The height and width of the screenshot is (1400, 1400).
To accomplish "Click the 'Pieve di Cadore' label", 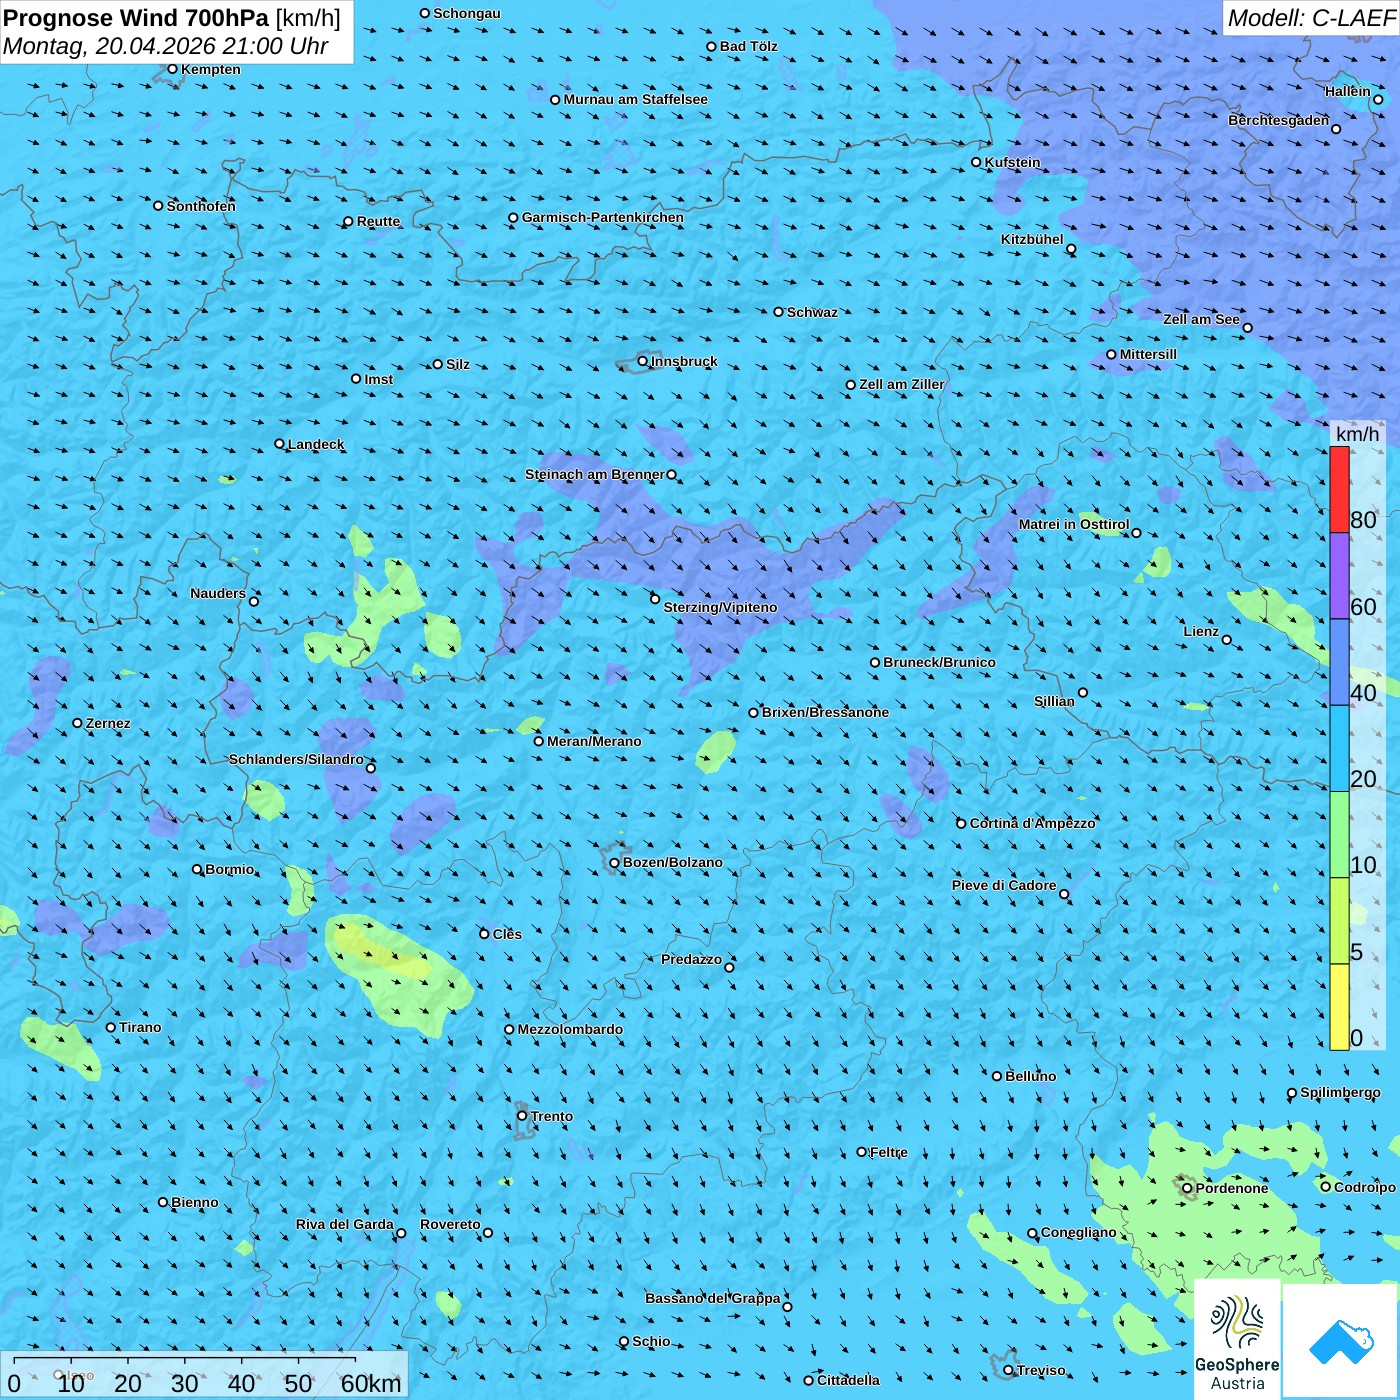I will pyautogui.click(x=1004, y=885).
